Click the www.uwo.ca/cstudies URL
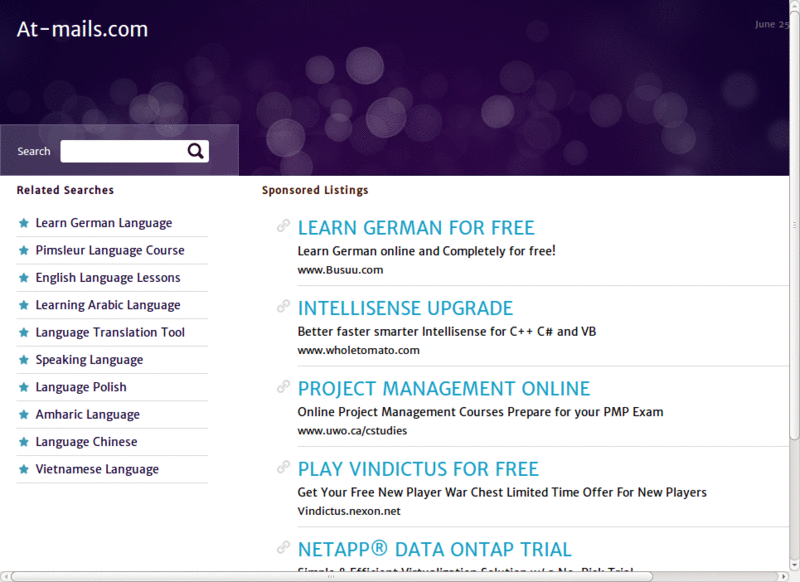The image size is (800, 582). point(352,431)
